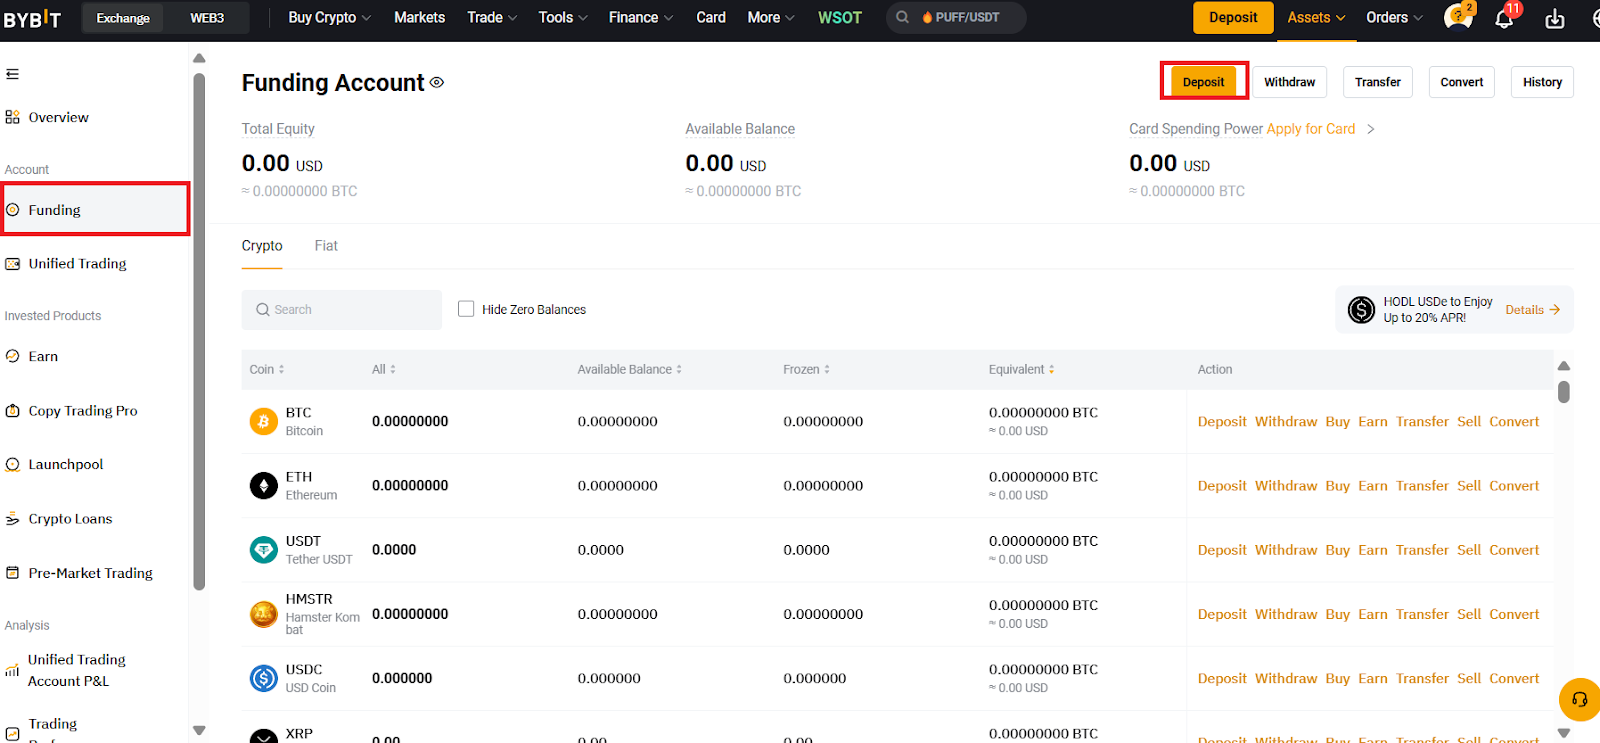Open floating headset support button
Image resolution: width=1600 pixels, height=743 pixels.
click(x=1579, y=699)
